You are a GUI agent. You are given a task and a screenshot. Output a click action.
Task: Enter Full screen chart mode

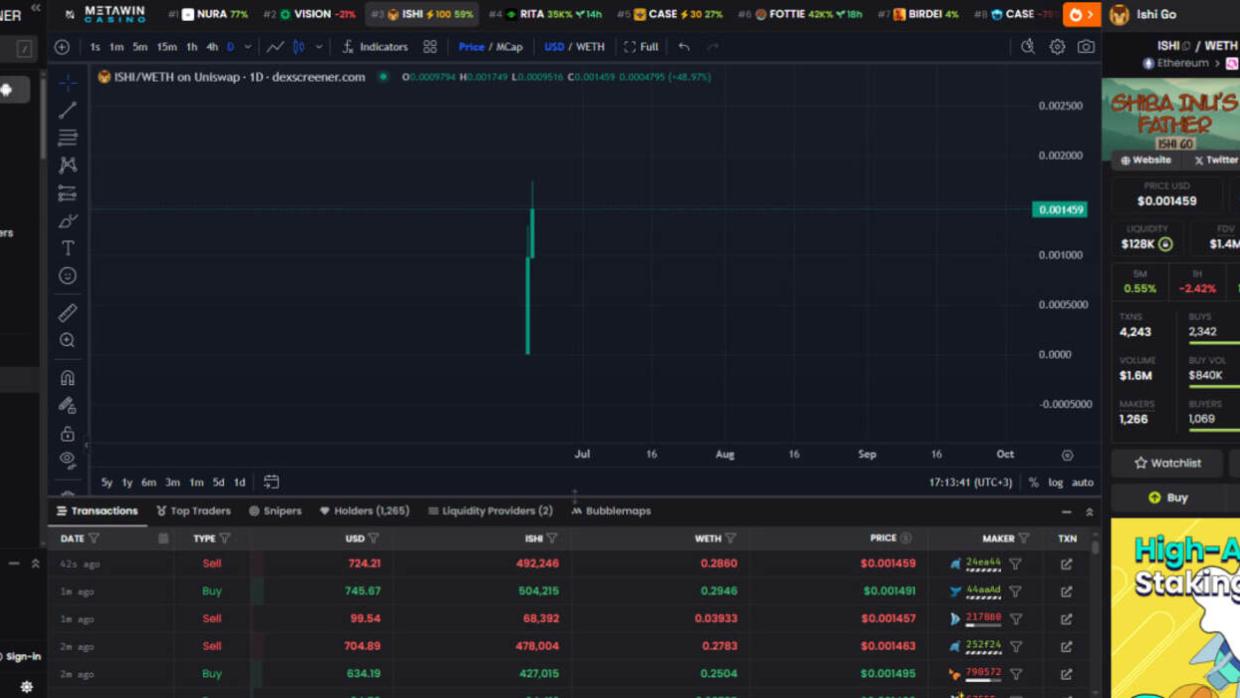[x=641, y=47]
